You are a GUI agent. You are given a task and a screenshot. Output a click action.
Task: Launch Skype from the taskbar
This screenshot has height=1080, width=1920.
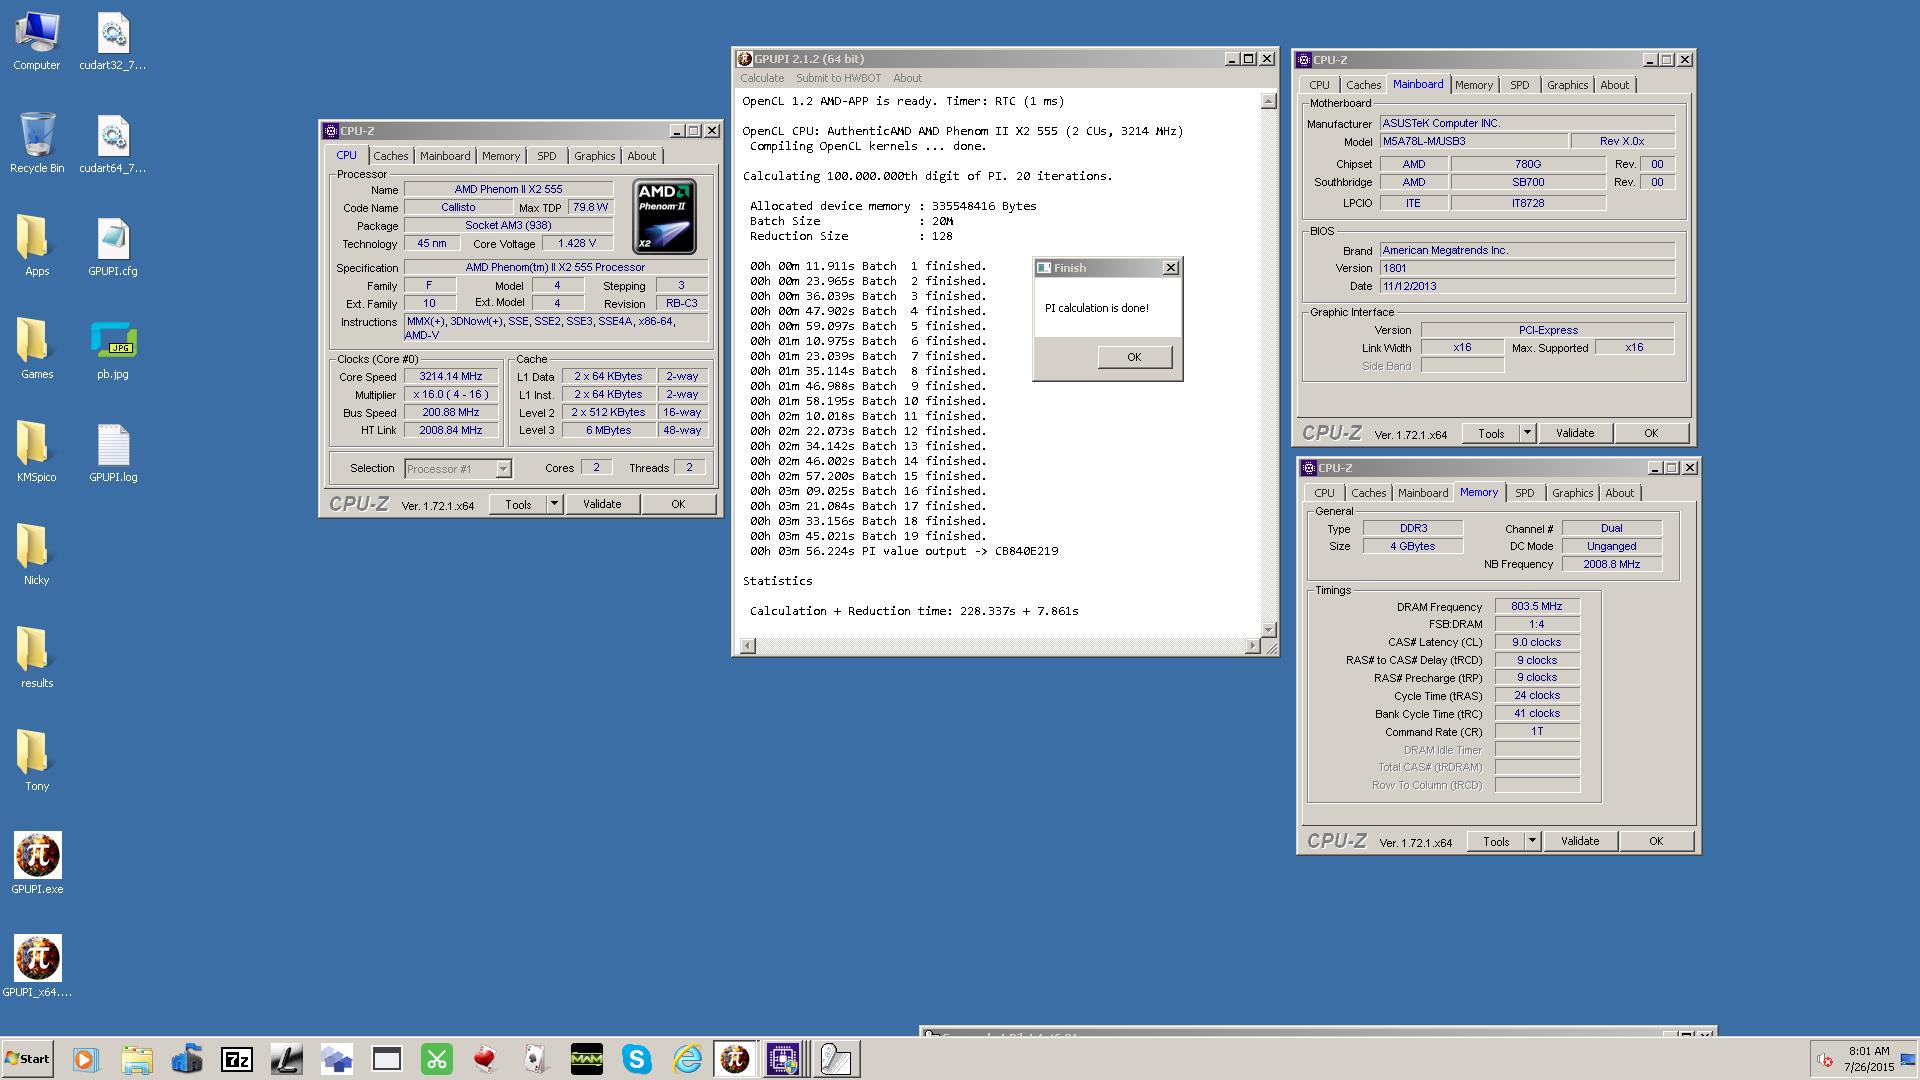(x=637, y=1059)
